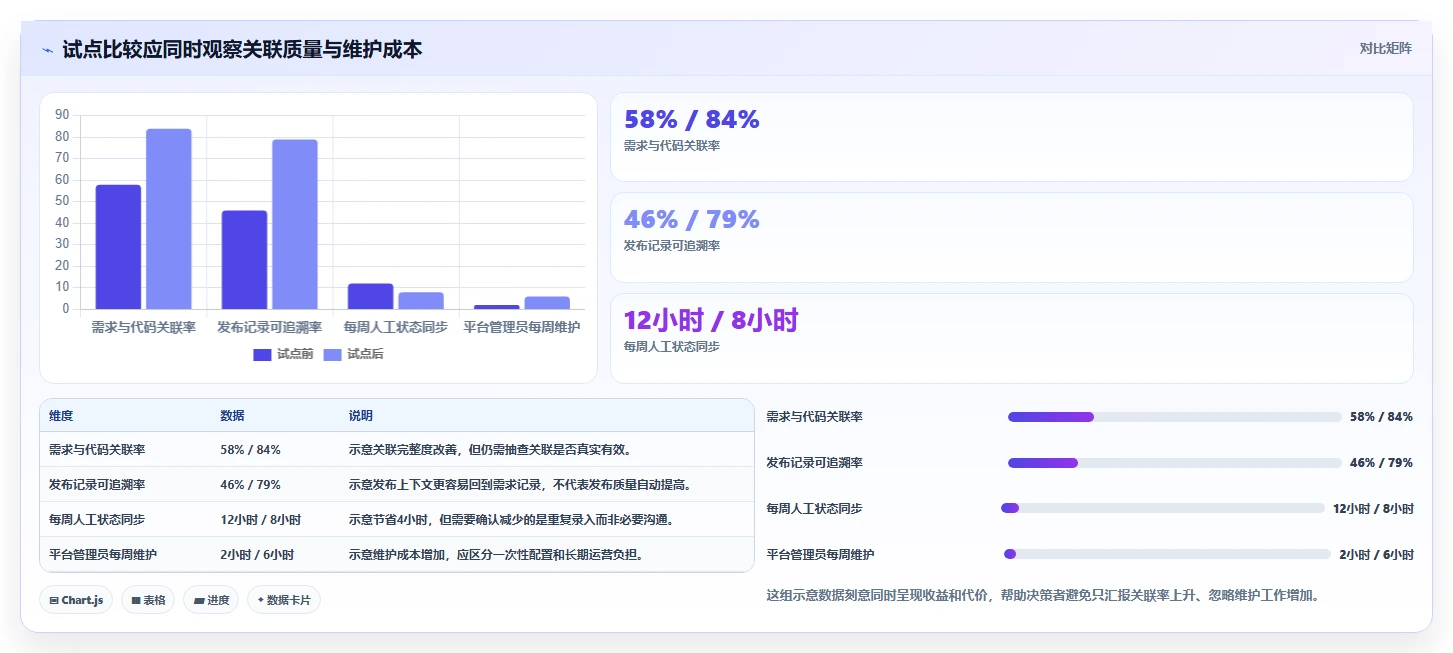Screen dimensions: 1453x653
Task: Click the 数据 table column header
Action: point(232,416)
